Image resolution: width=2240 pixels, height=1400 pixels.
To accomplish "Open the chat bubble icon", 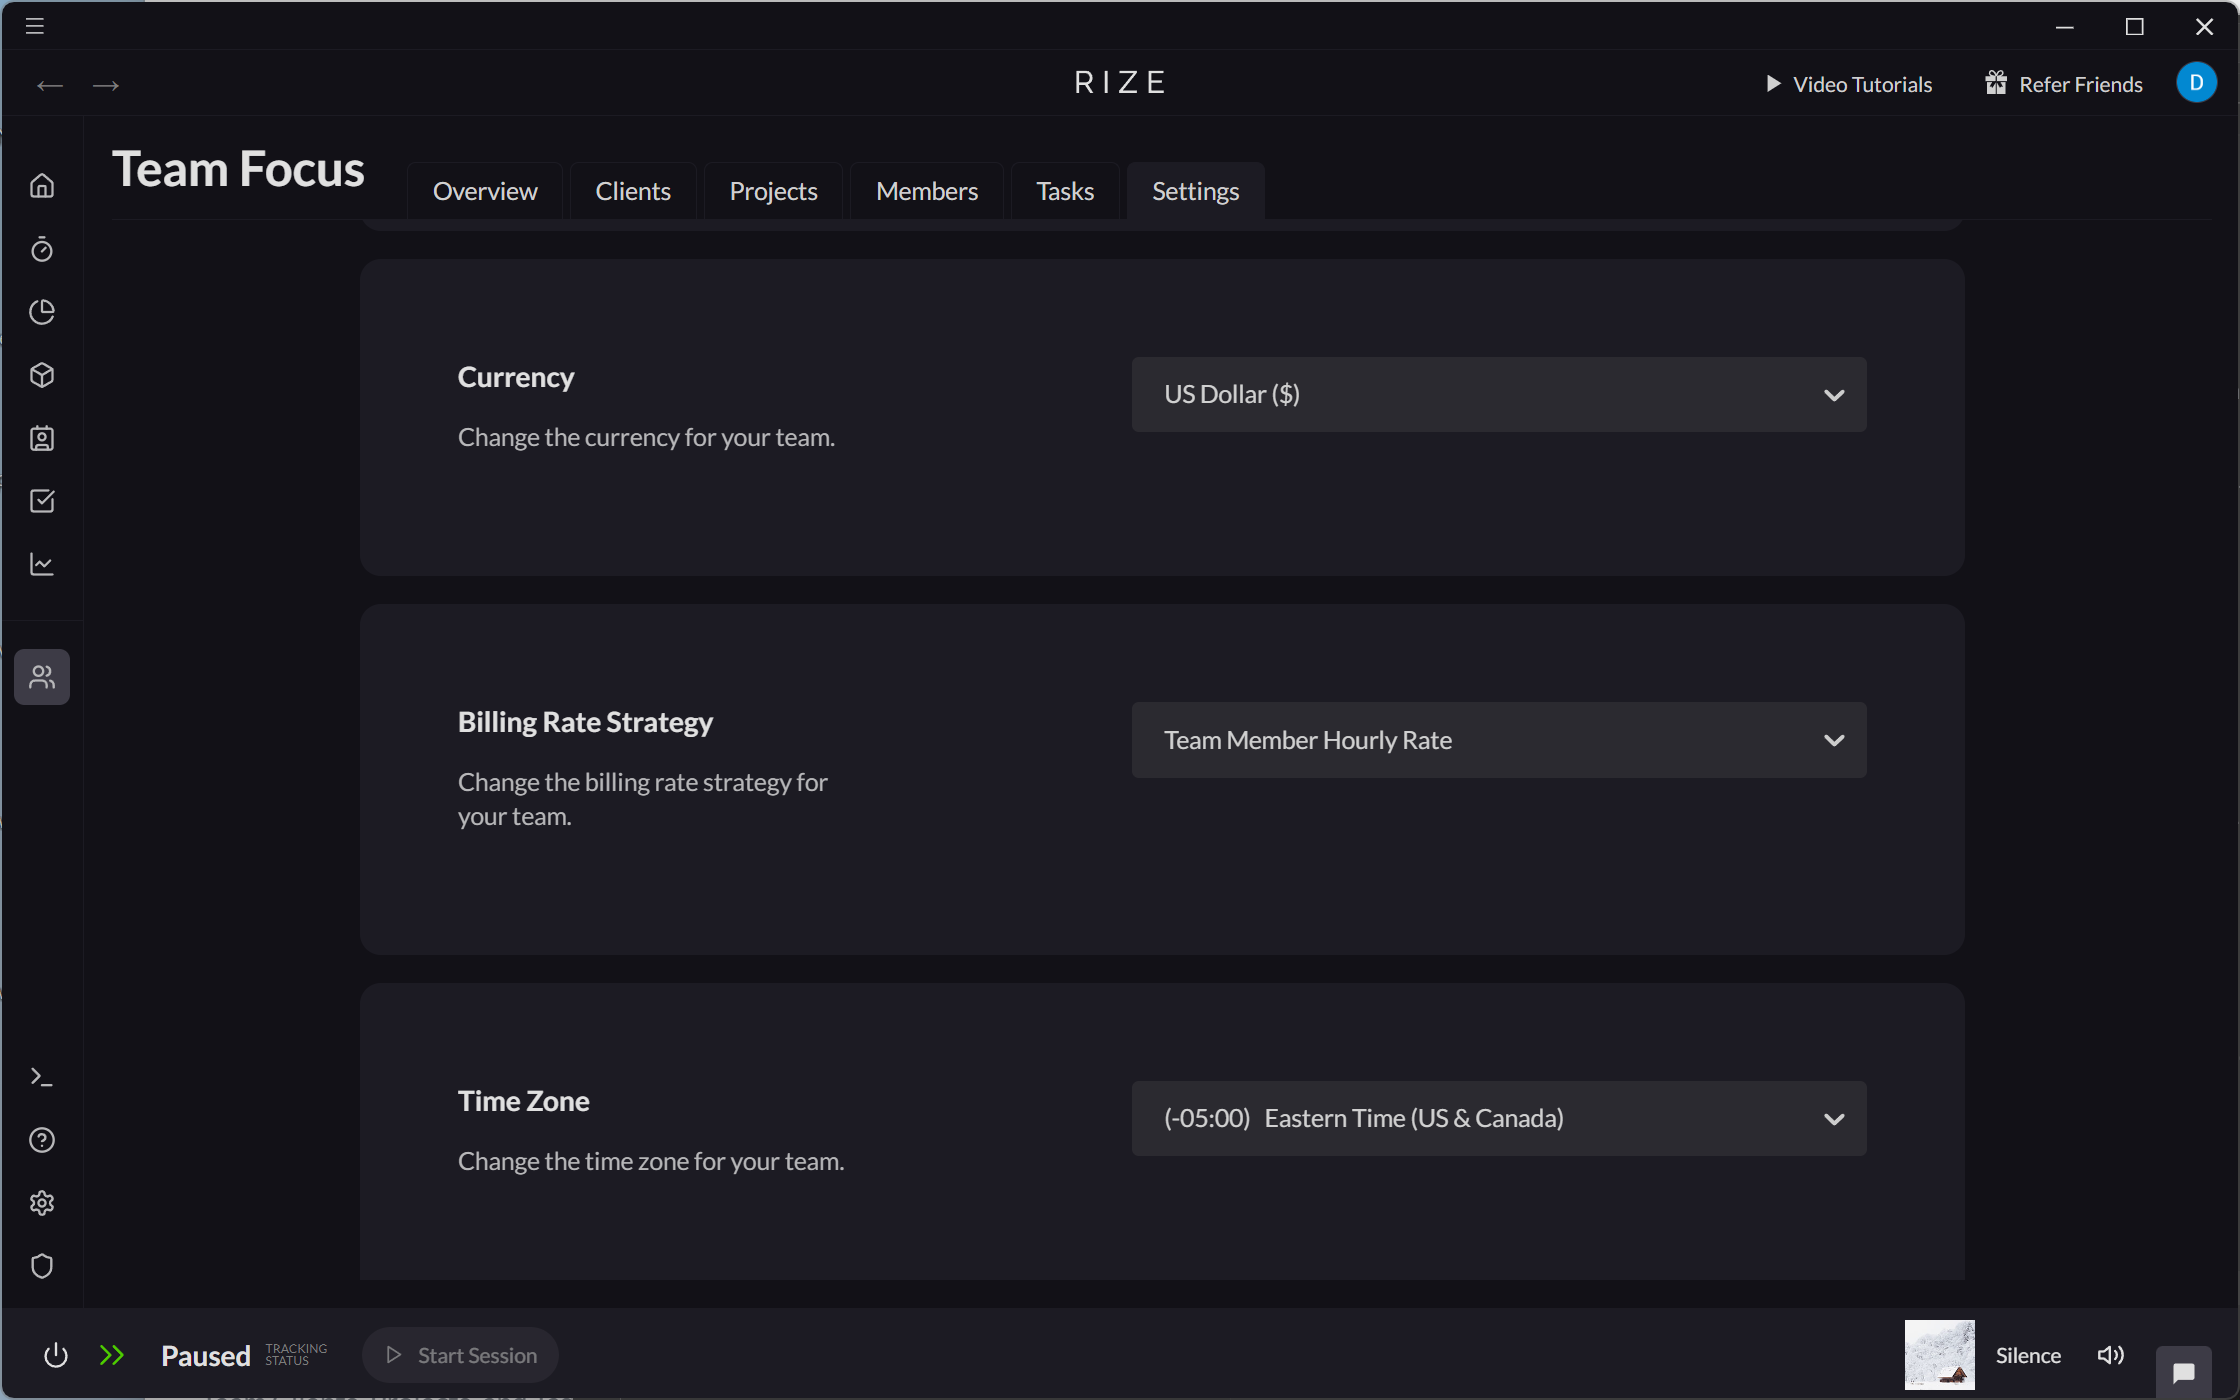I will pyautogui.click(x=2184, y=1372).
